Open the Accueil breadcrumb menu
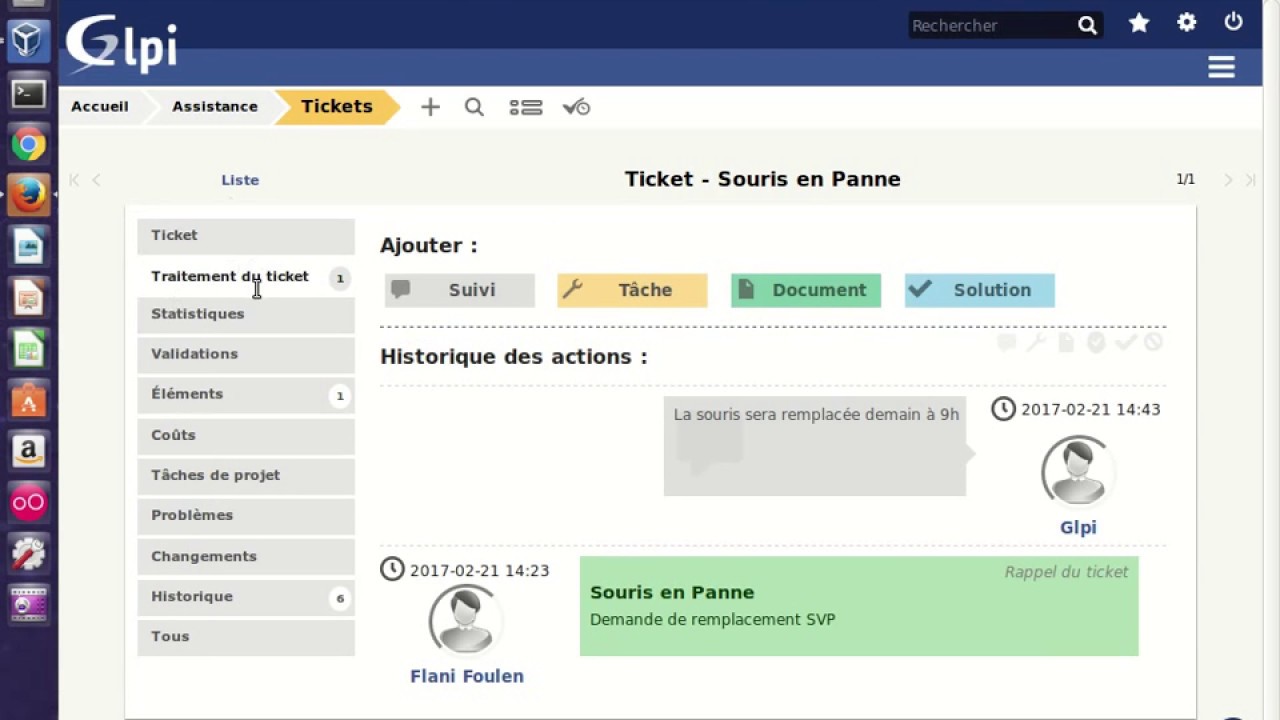This screenshot has width=1280, height=720. click(x=100, y=107)
